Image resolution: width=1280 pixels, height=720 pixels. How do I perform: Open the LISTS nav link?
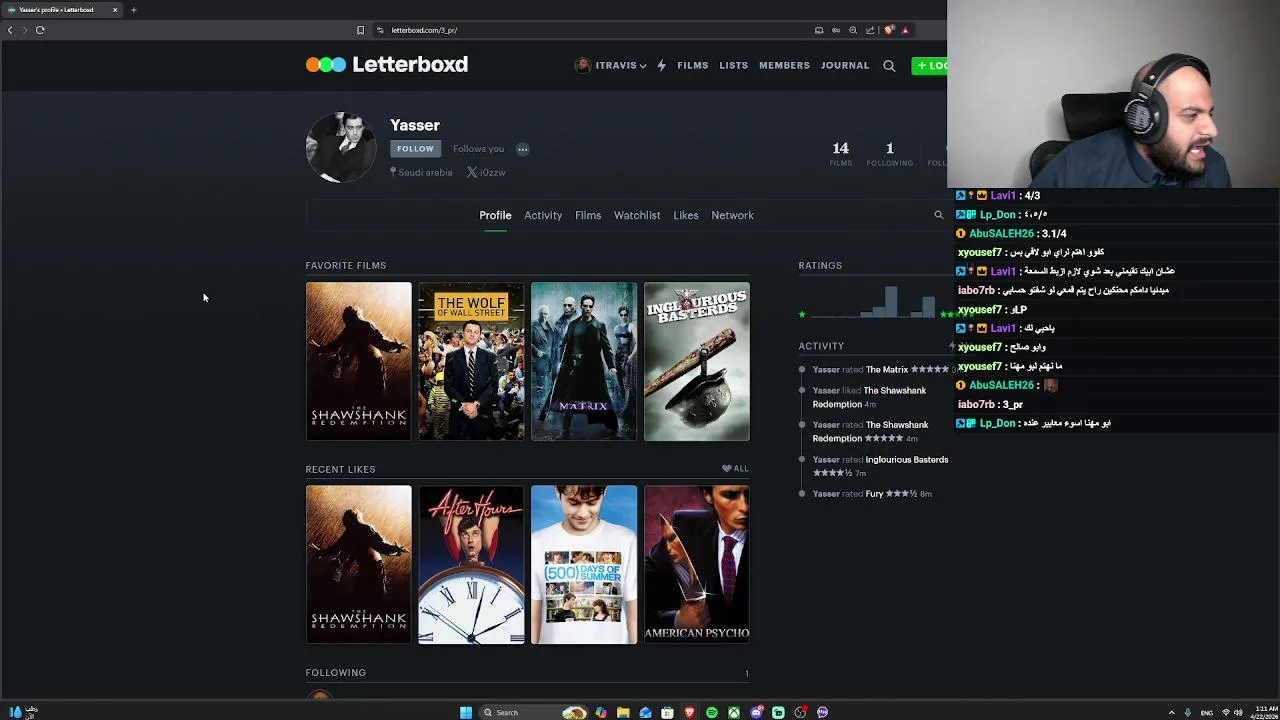tap(733, 65)
